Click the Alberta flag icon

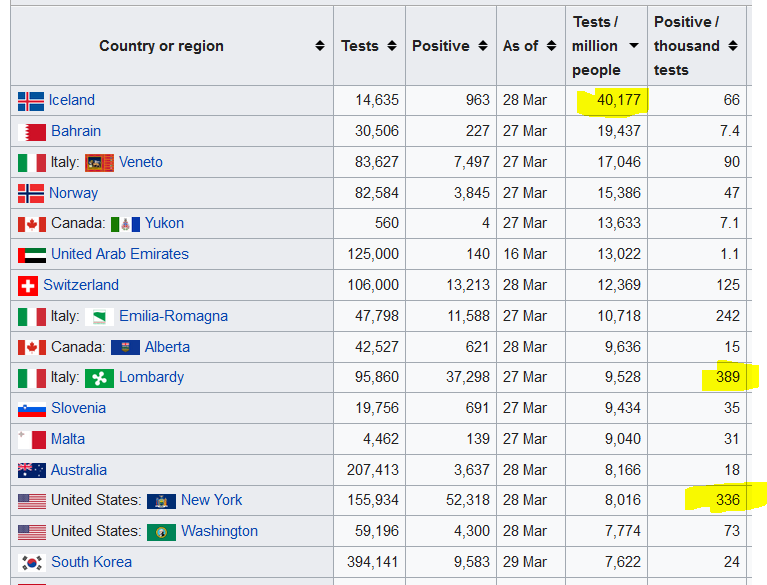pyautogui.click(x=125, y=347)
